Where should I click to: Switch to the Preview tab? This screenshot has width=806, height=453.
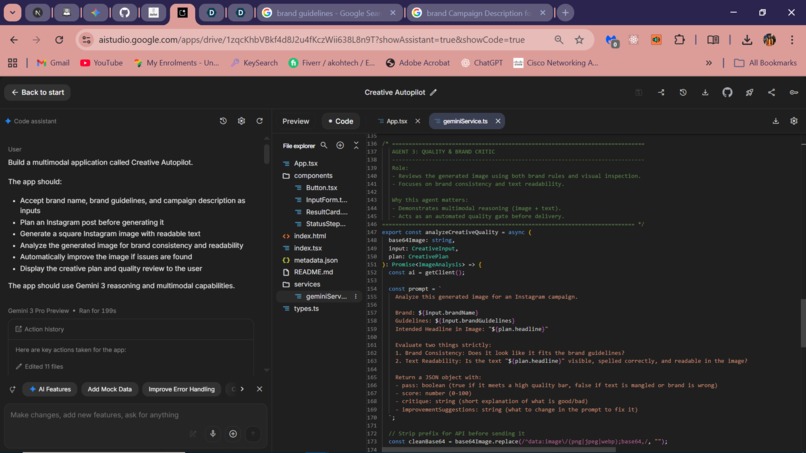(296, 121)
